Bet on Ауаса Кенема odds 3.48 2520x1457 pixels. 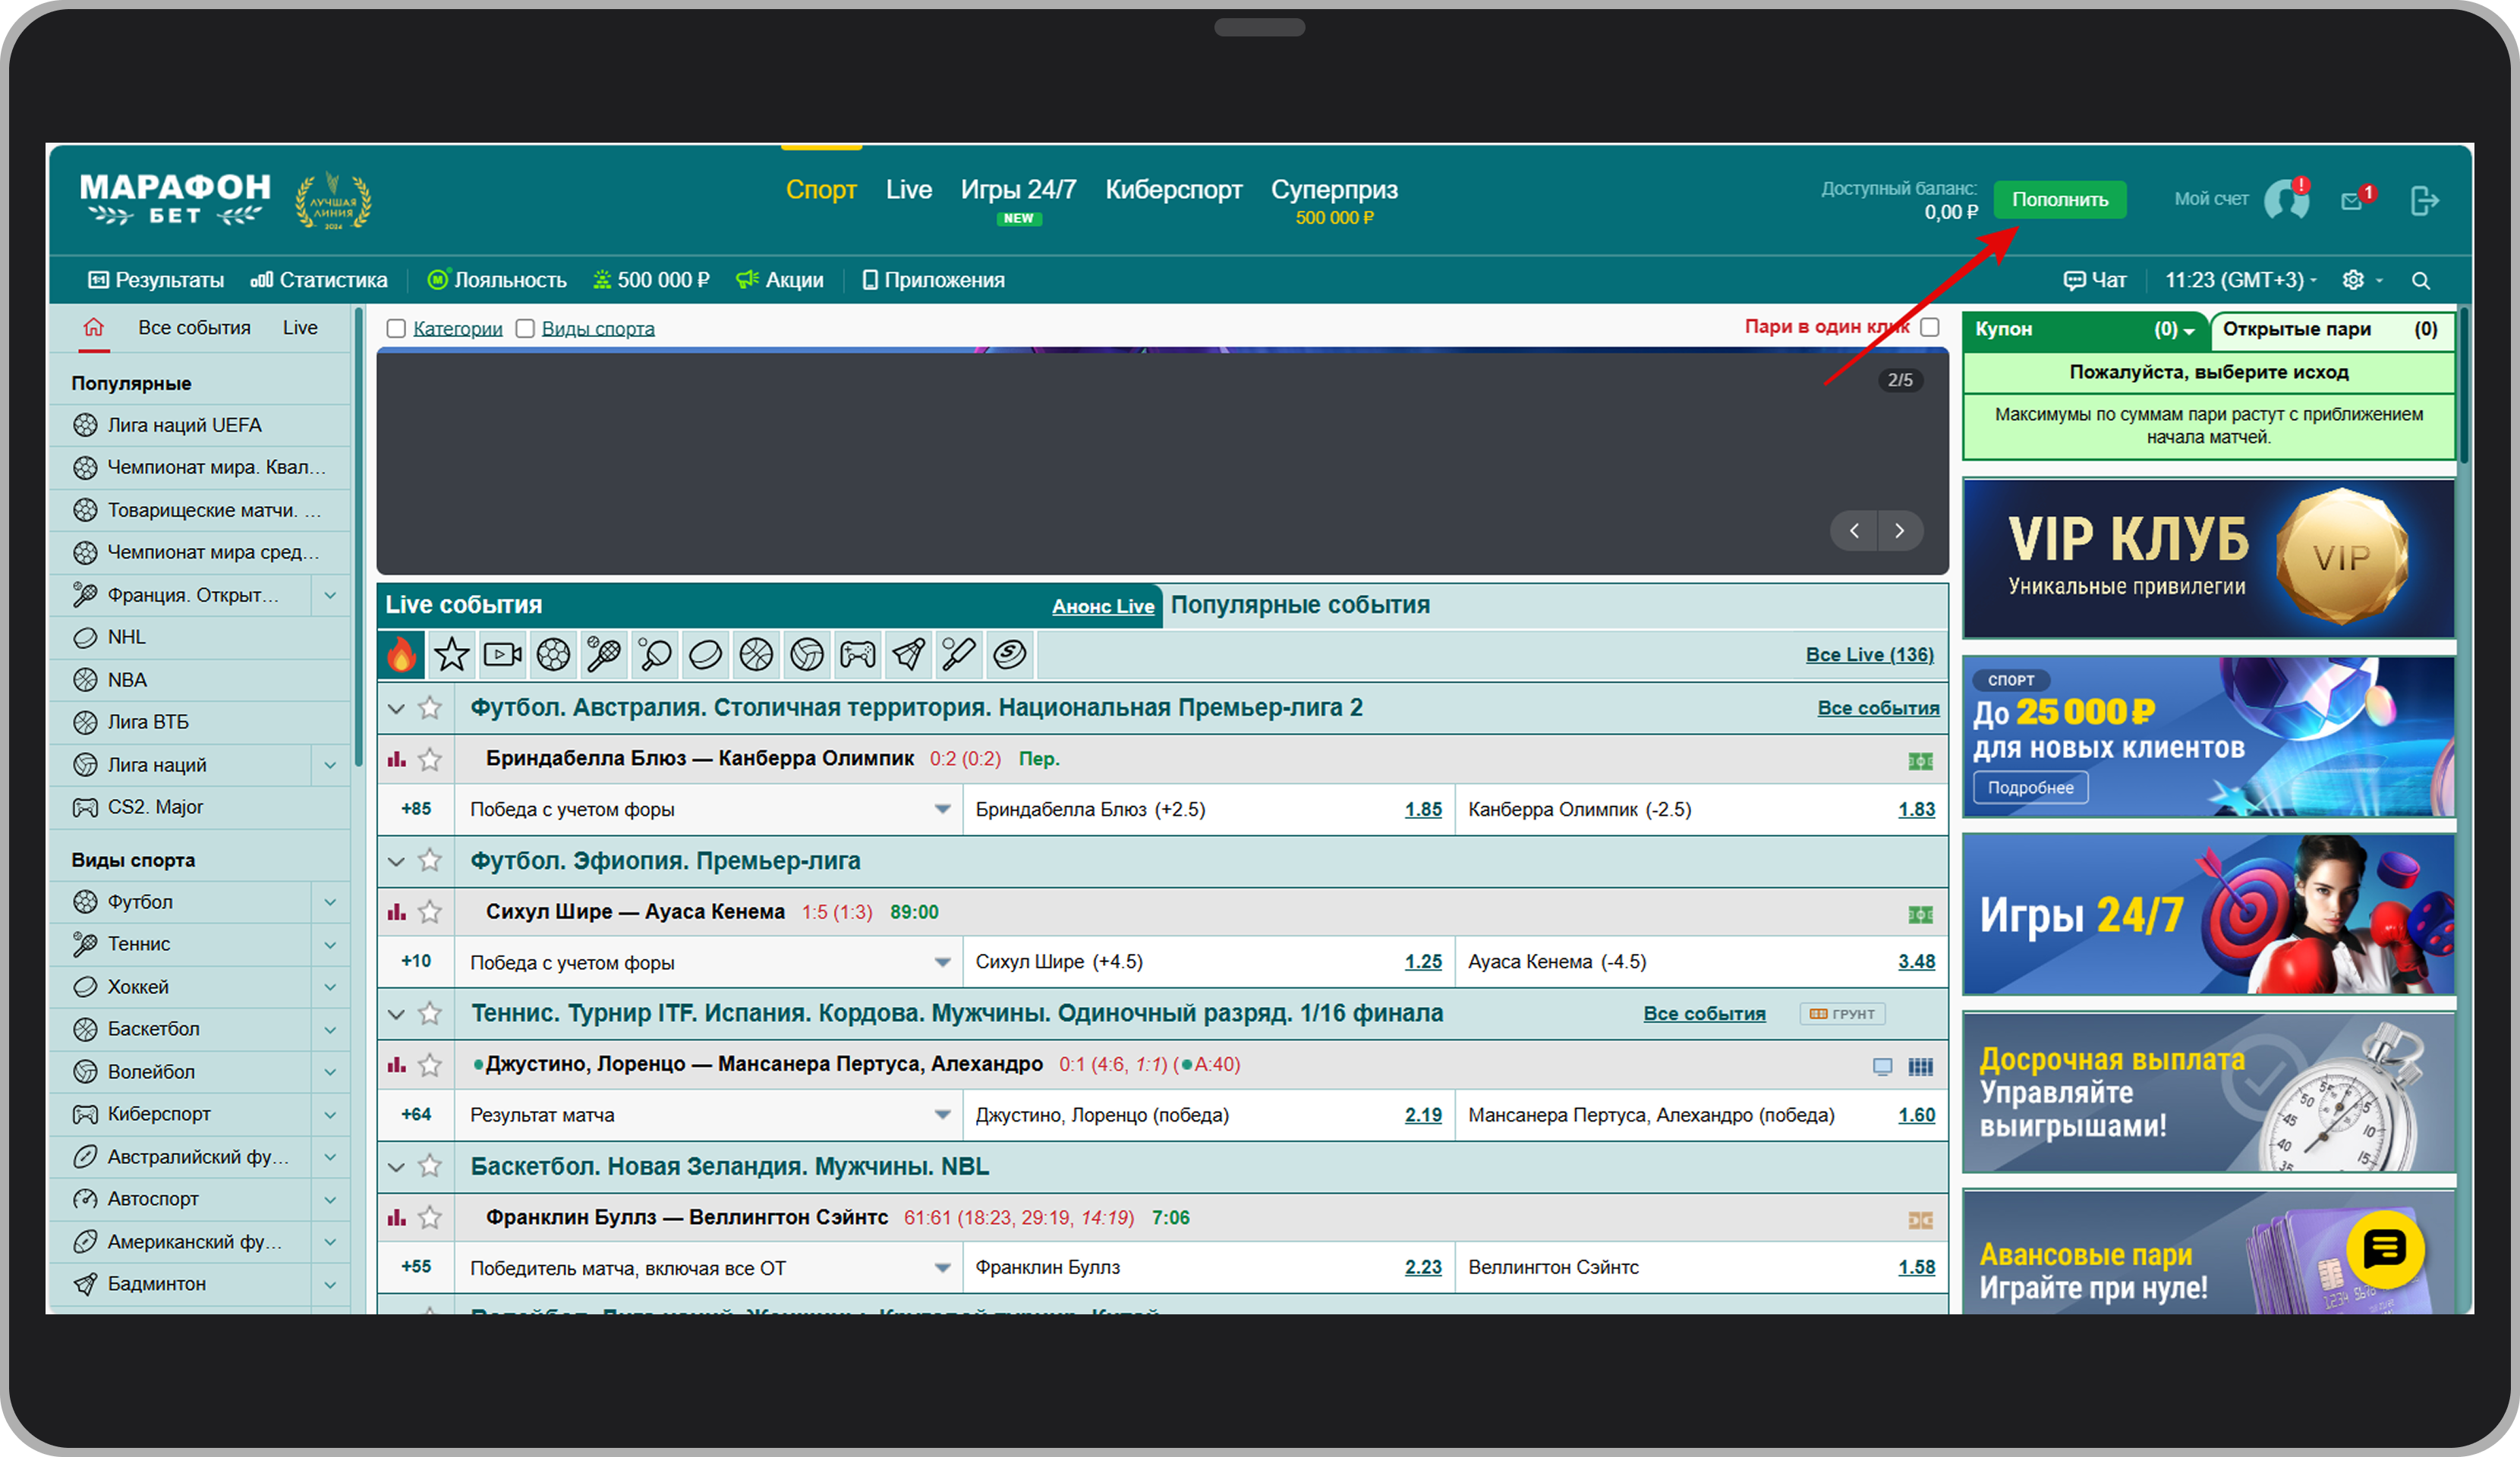(1916, 962)
